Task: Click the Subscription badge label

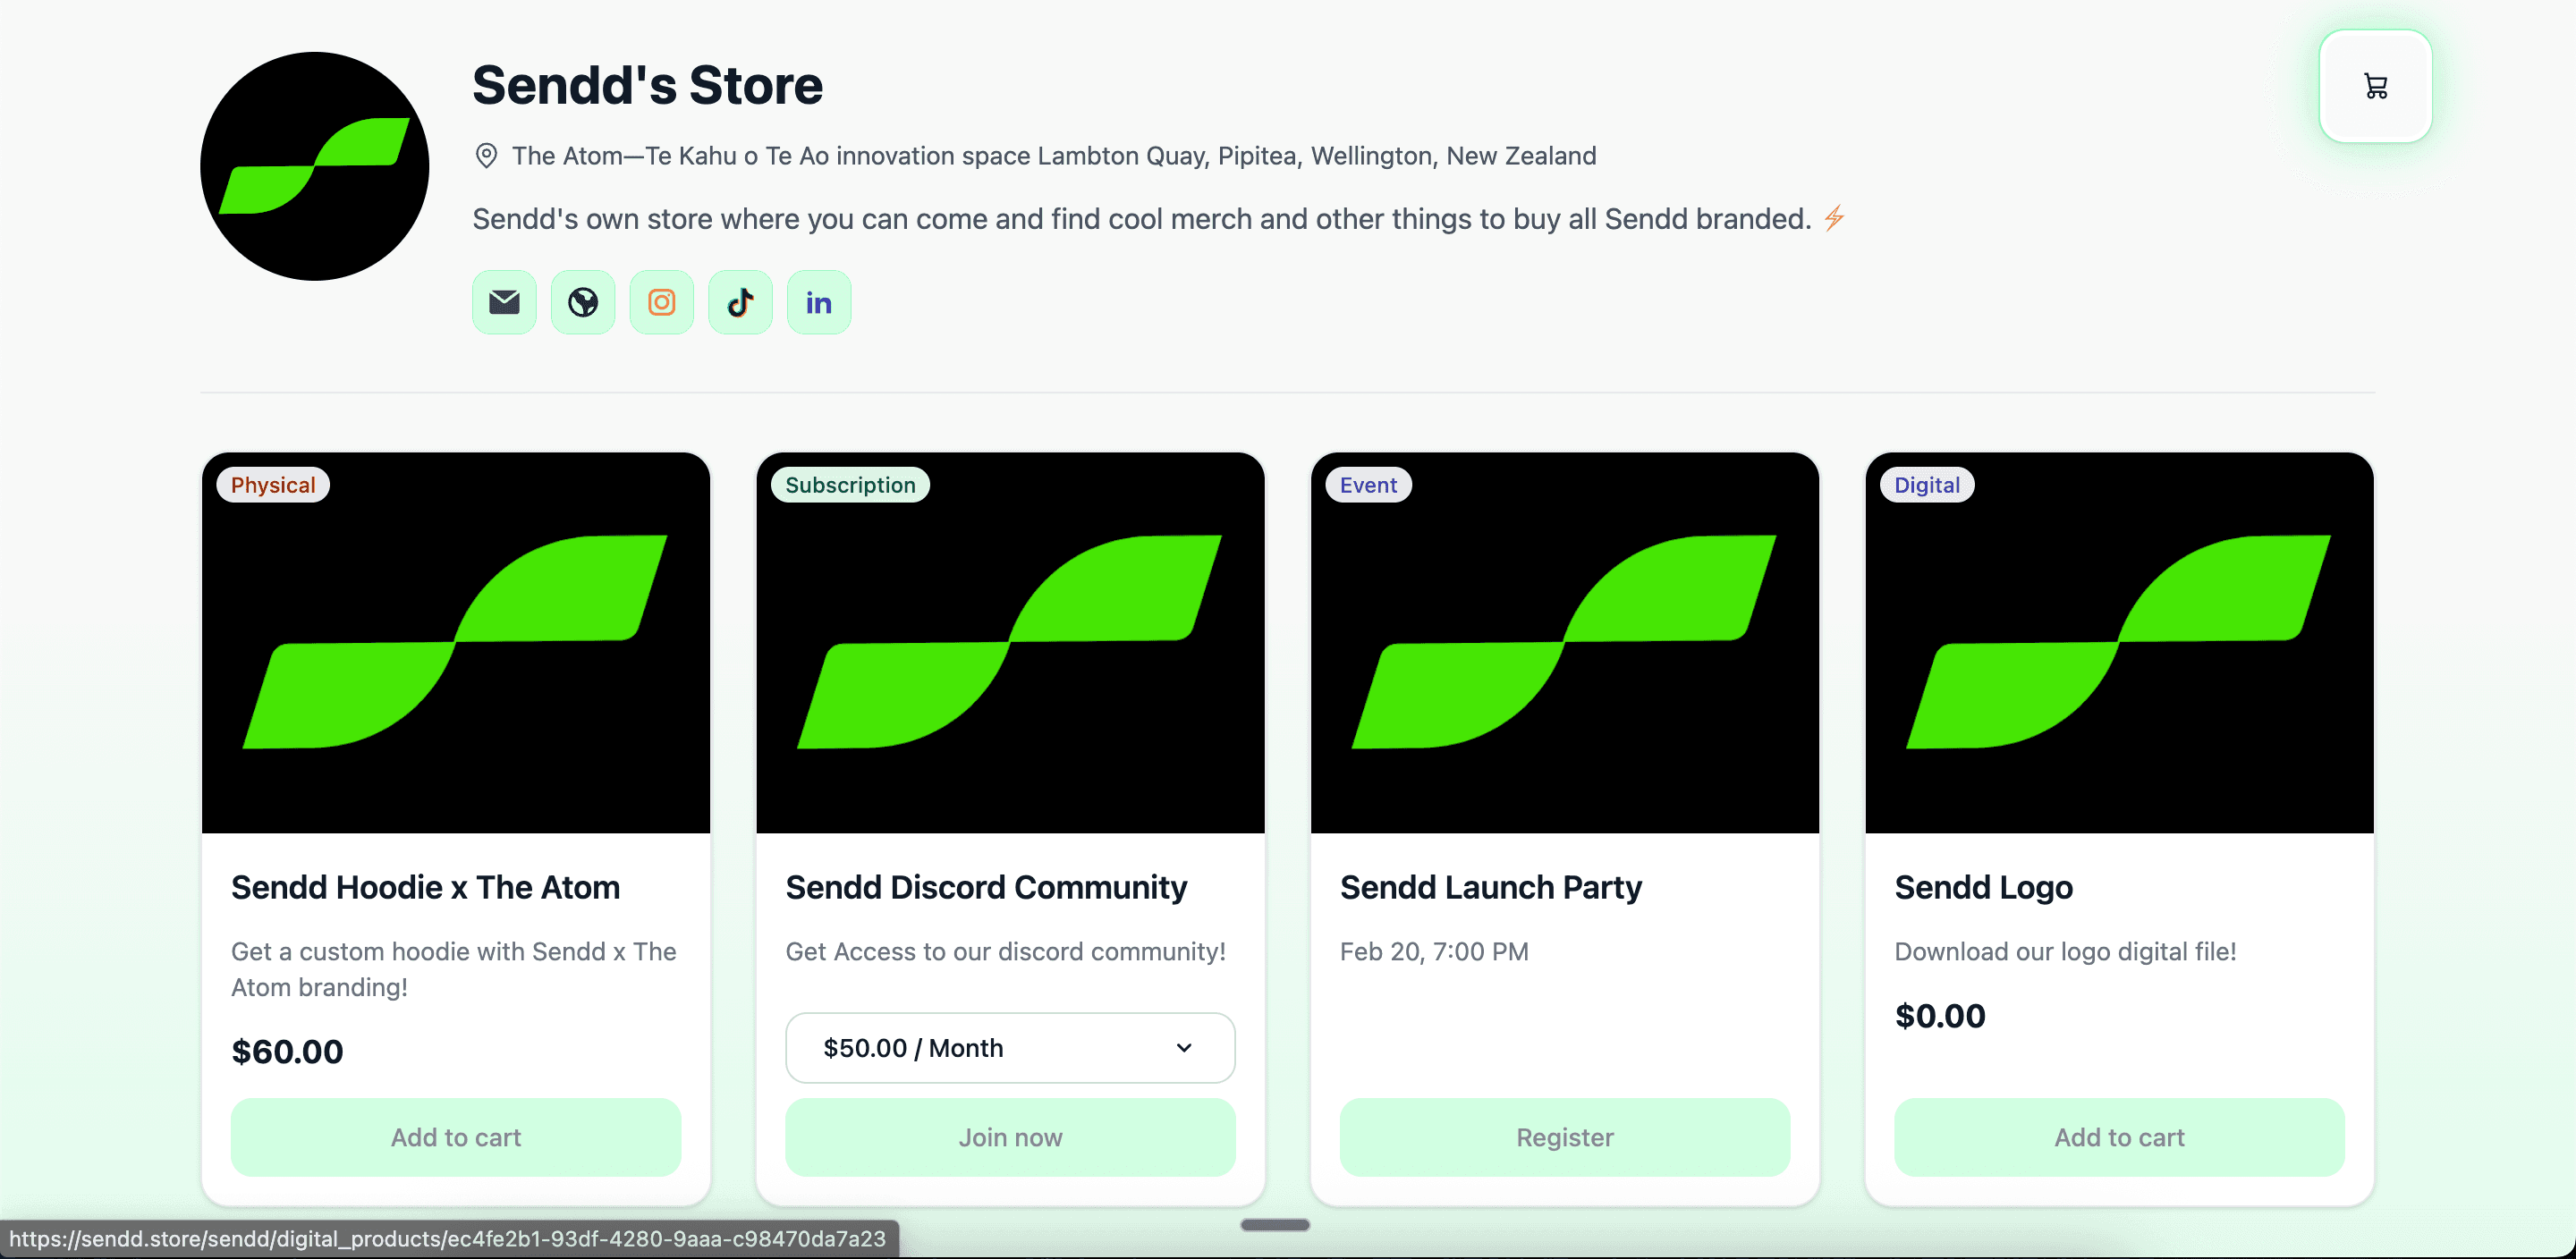Action: [850, 485]
